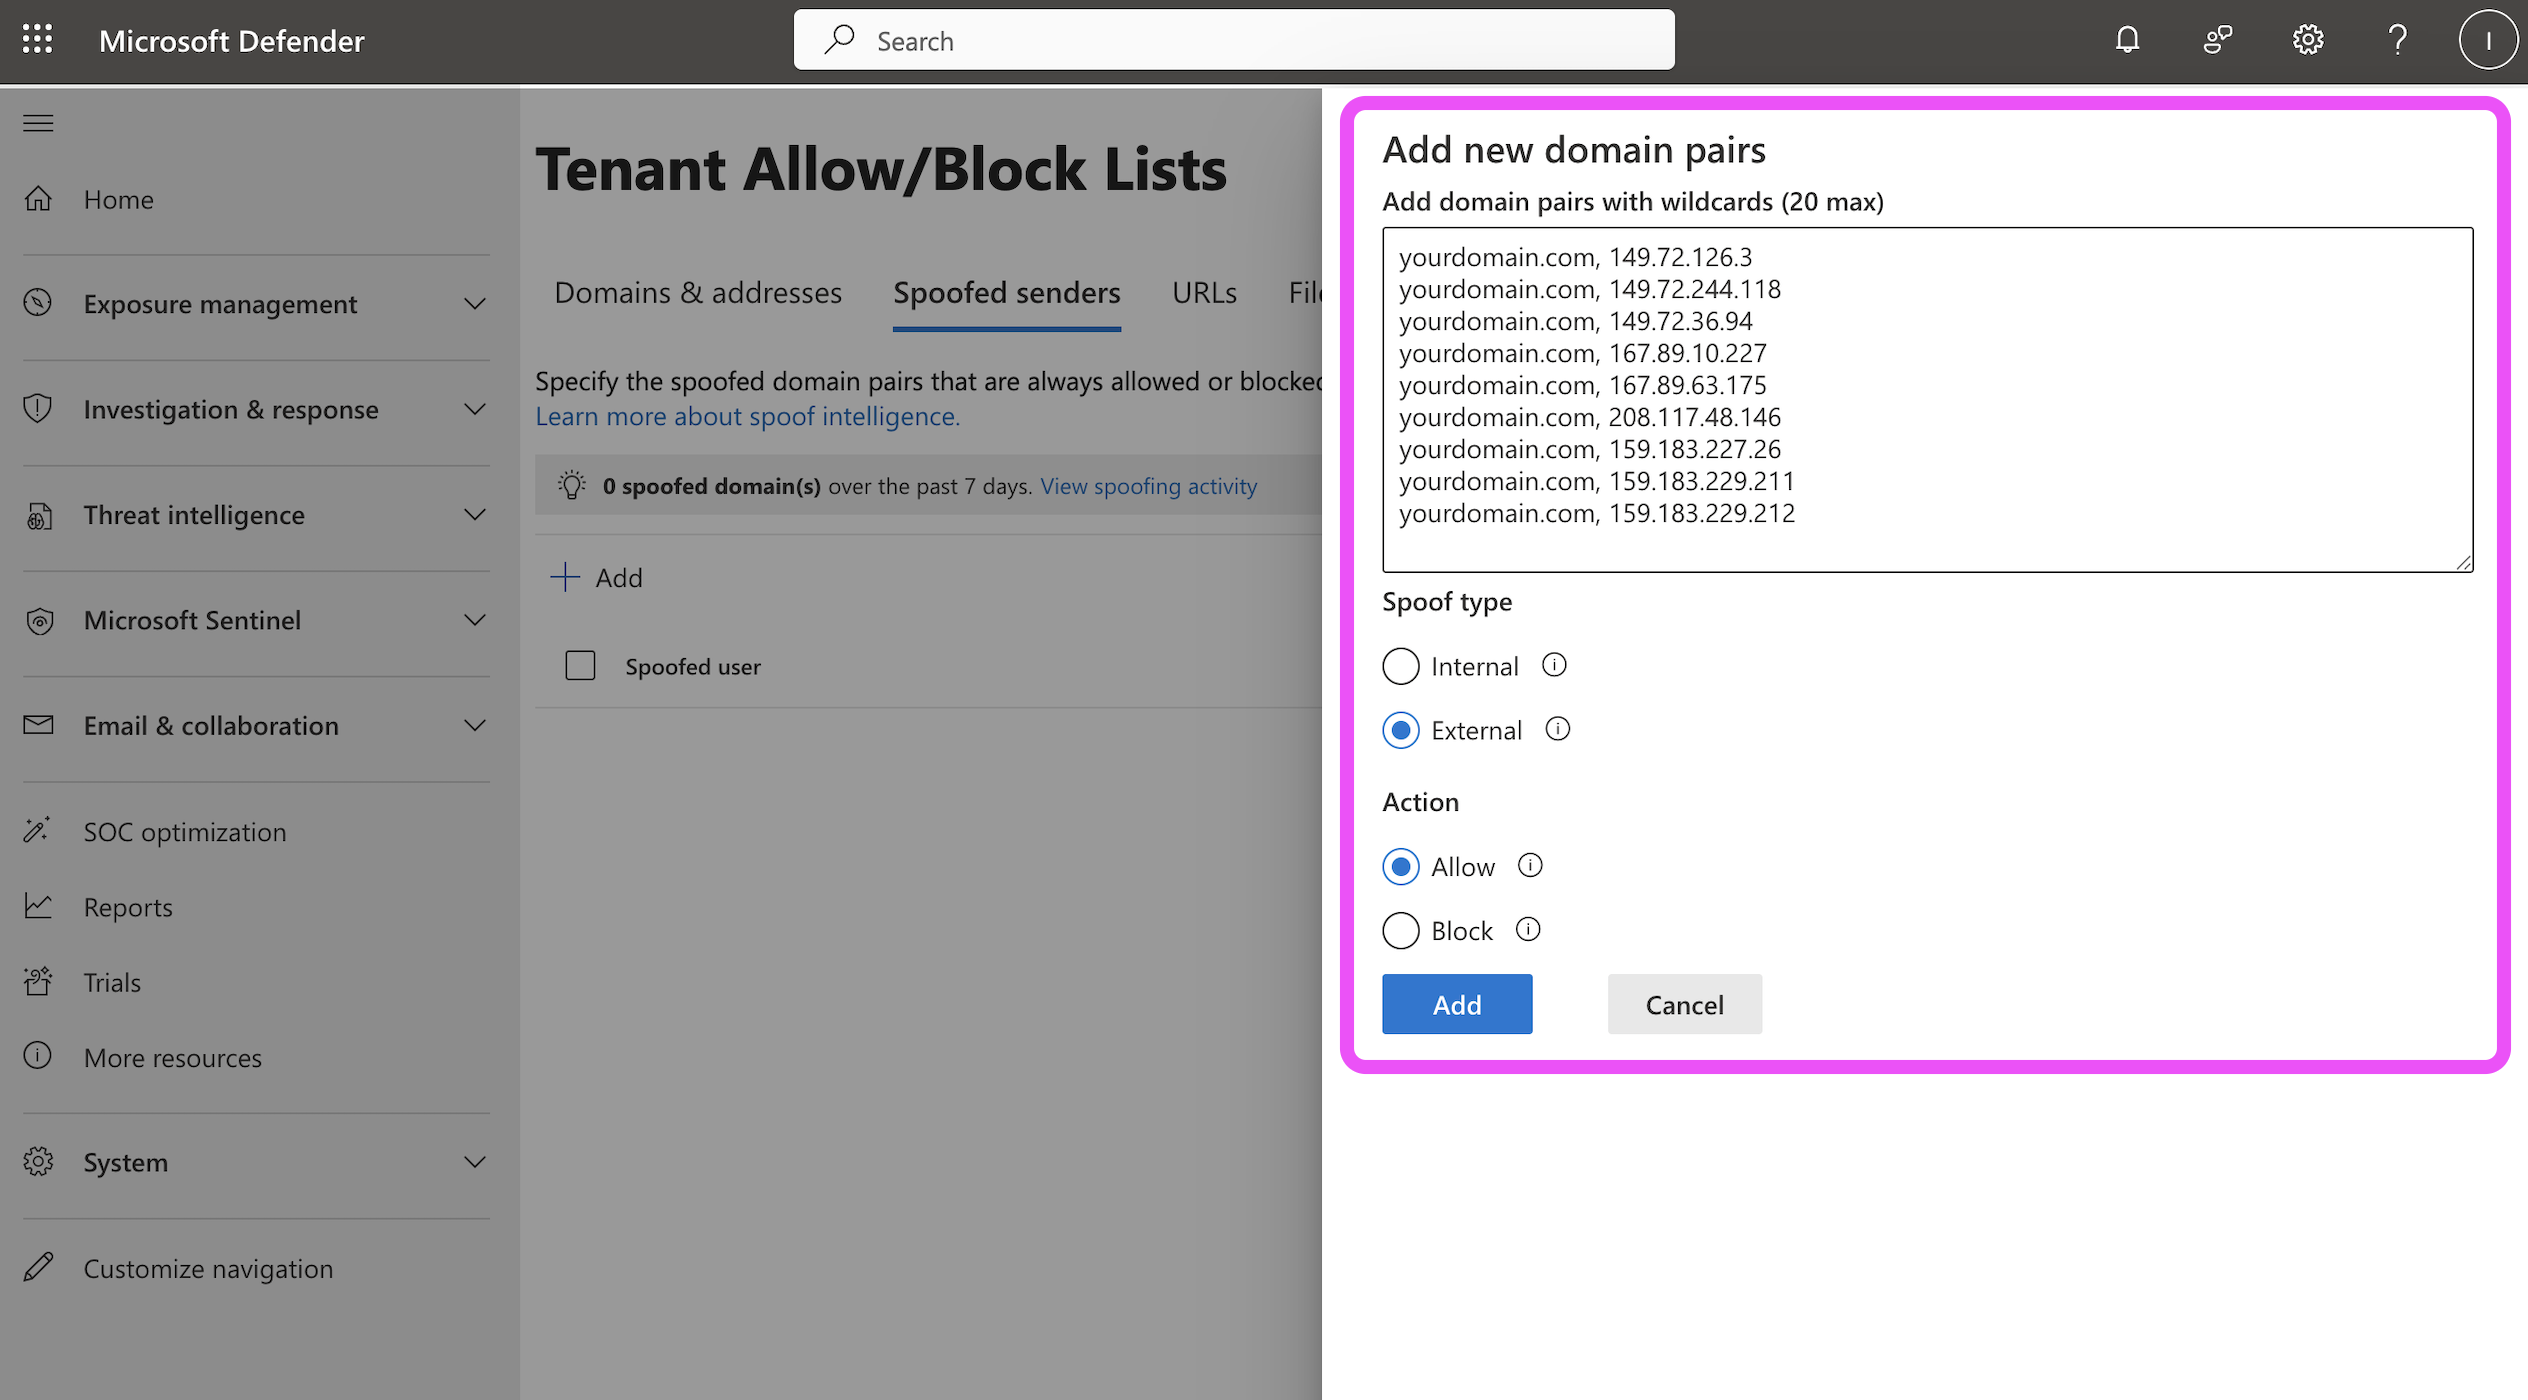Image resolution: width=2528 pixels, height=1400 pixels.
Task: Select the Internal spoof type radio
Action: [1401, 666]
